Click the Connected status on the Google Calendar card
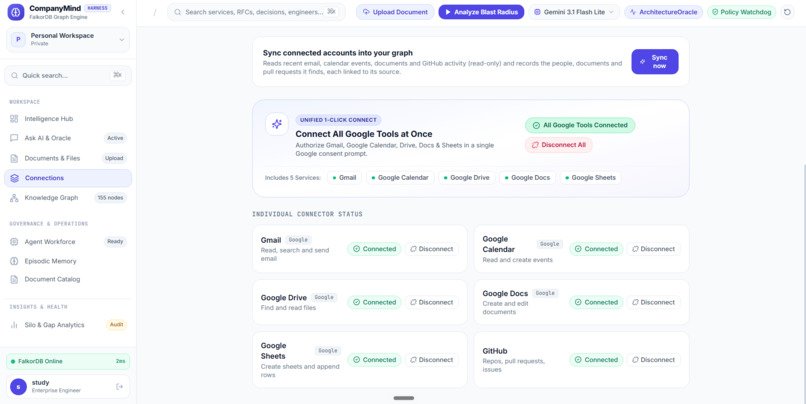Image resolution: width=806 pixels, height=404 pixels. [x=596, y=249]
